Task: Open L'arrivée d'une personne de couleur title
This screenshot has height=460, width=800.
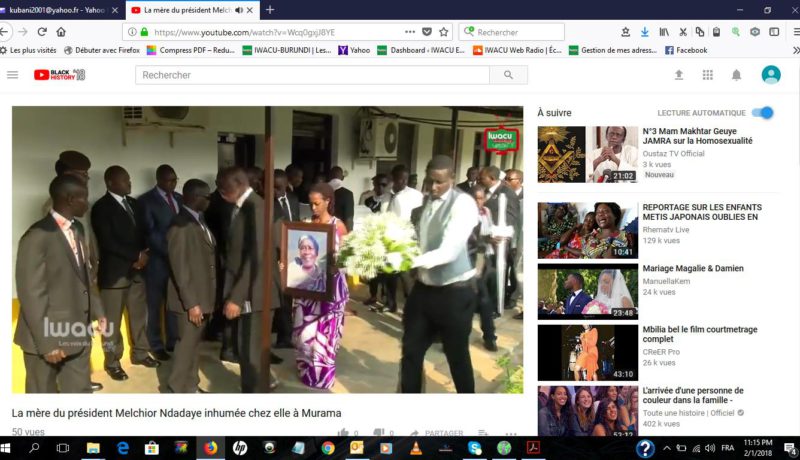Action: pos(693,395)
